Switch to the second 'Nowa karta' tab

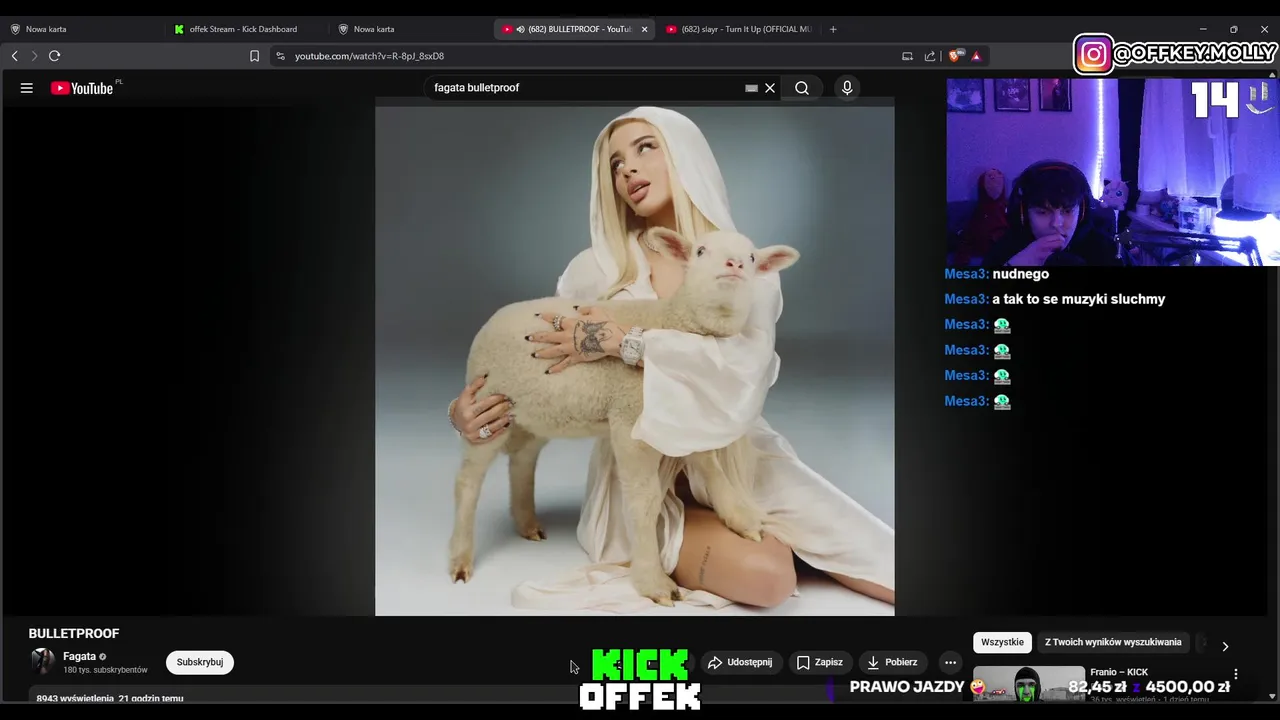(x=408, y=29)
